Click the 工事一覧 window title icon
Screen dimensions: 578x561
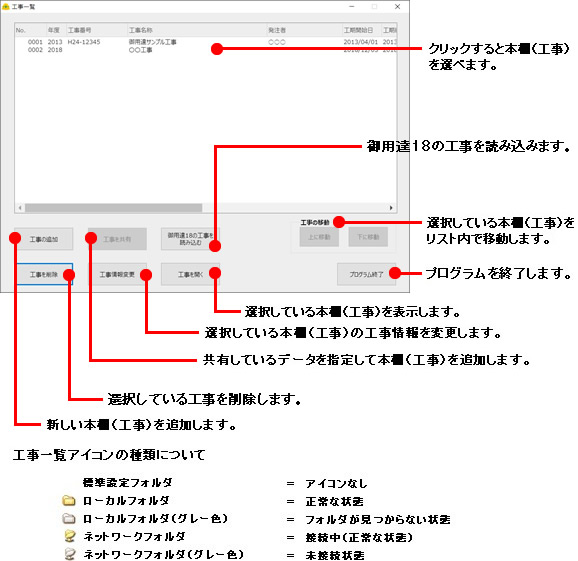(x=6, y=7)
